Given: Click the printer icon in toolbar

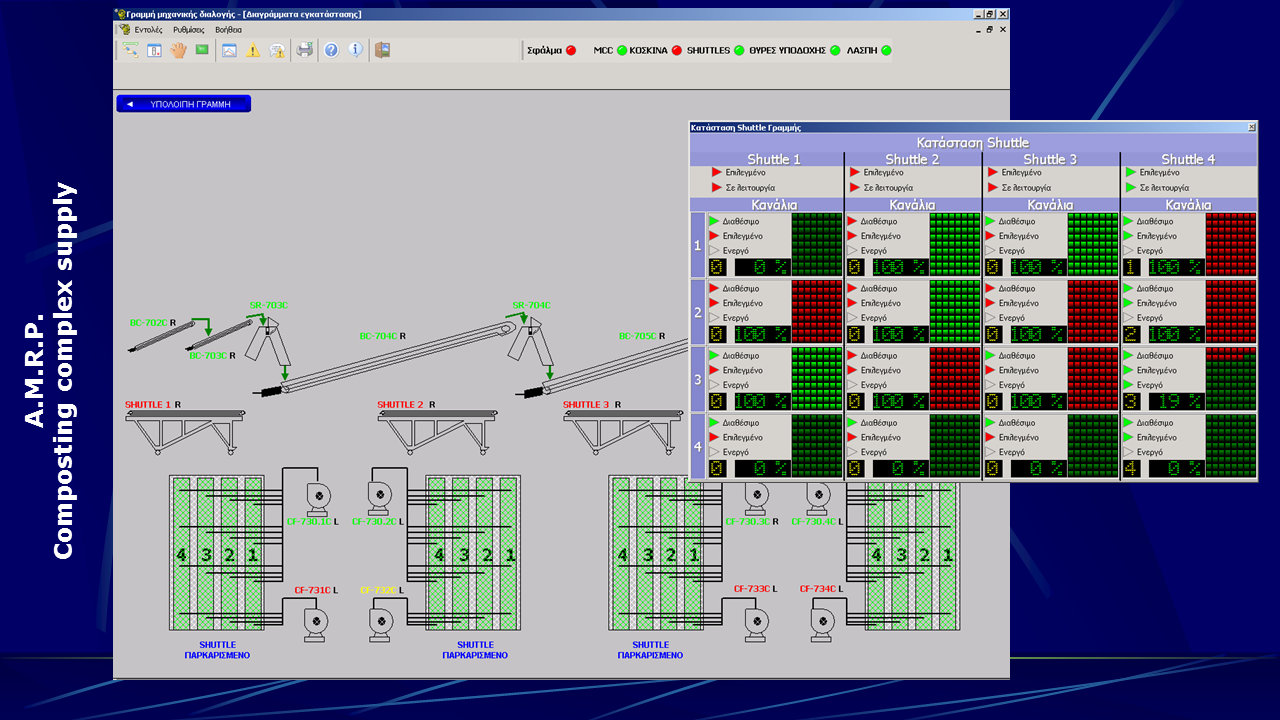Looking at the screenshot, I should tap(305, 50).
